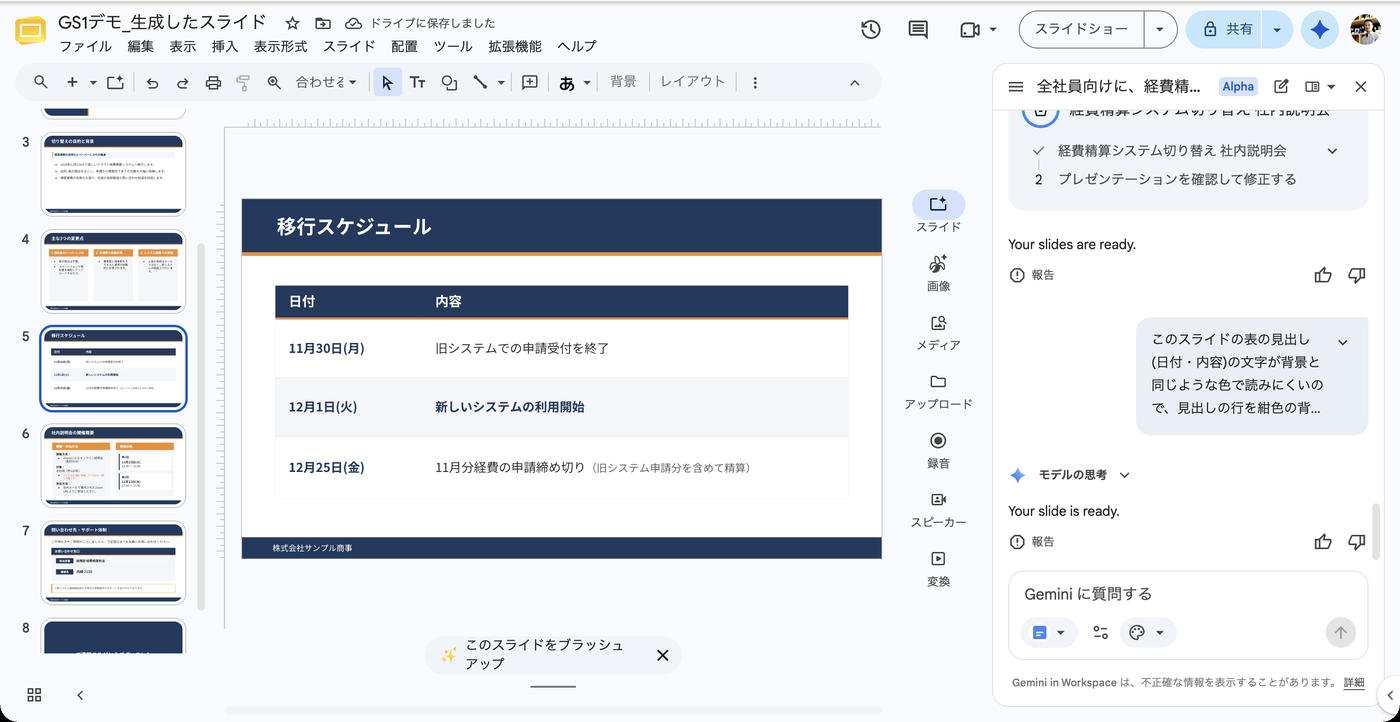Open the 共有 options dropdown arrow
The width and height of the screenshot is (1400, 722).
coord(1277,30)
